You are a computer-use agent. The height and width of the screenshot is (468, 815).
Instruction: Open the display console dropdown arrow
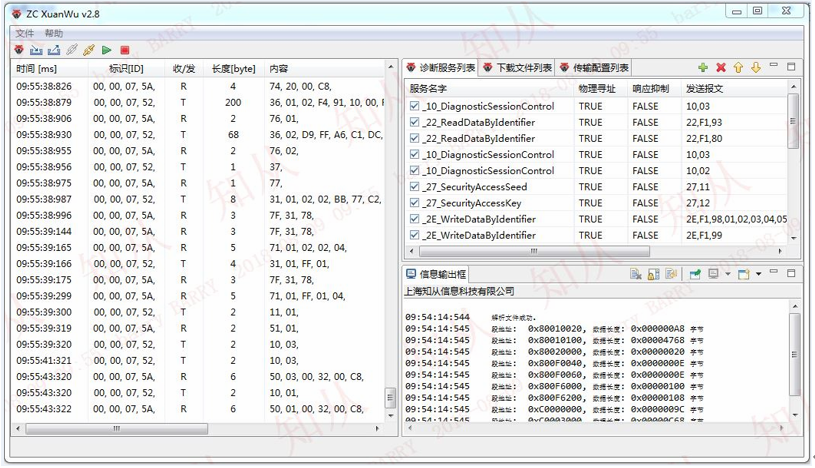[x=728, y=274]
